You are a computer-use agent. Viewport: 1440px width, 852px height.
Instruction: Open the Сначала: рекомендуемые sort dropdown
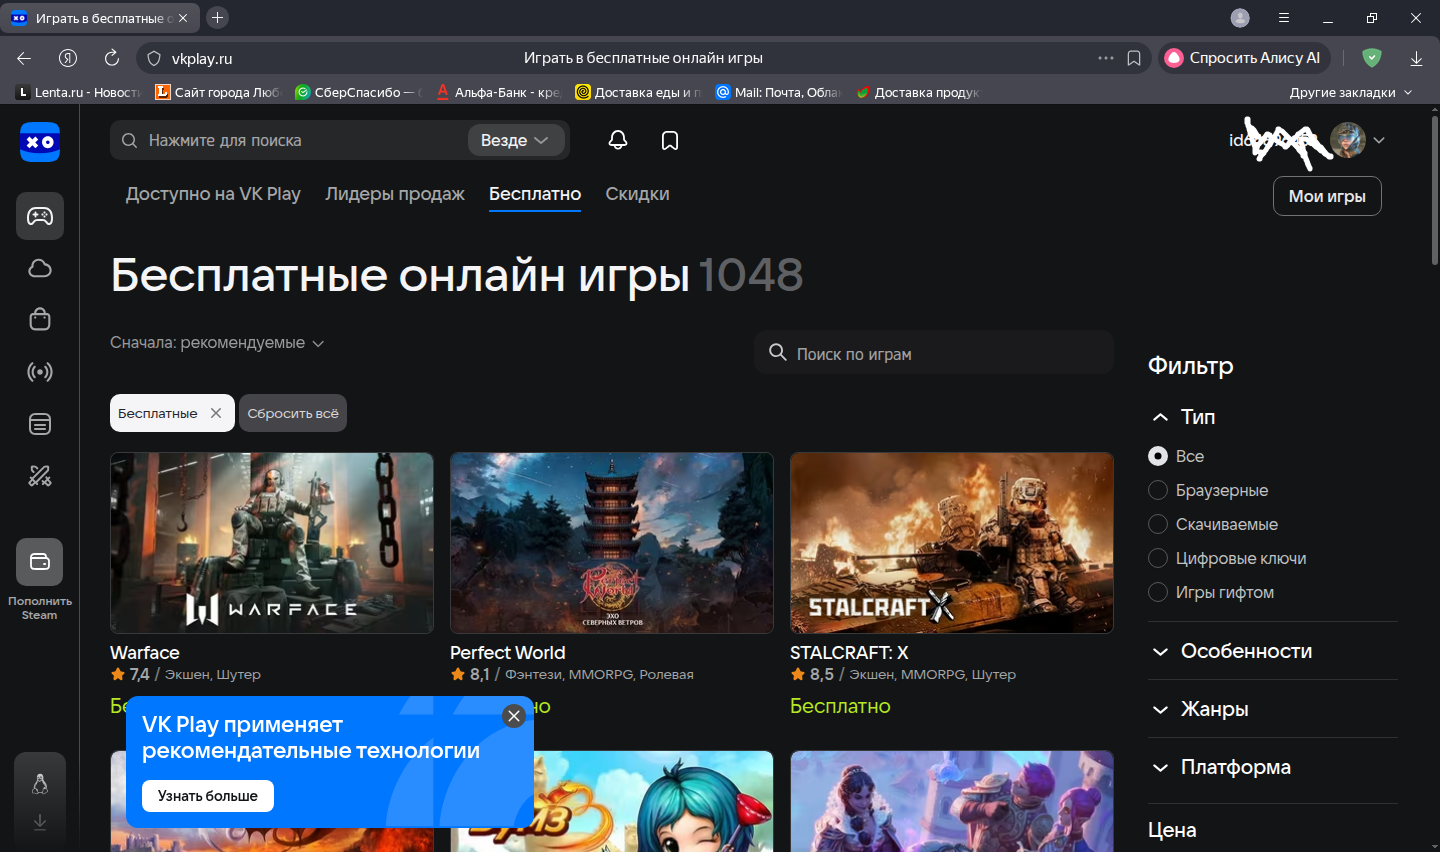click(217, 343)
